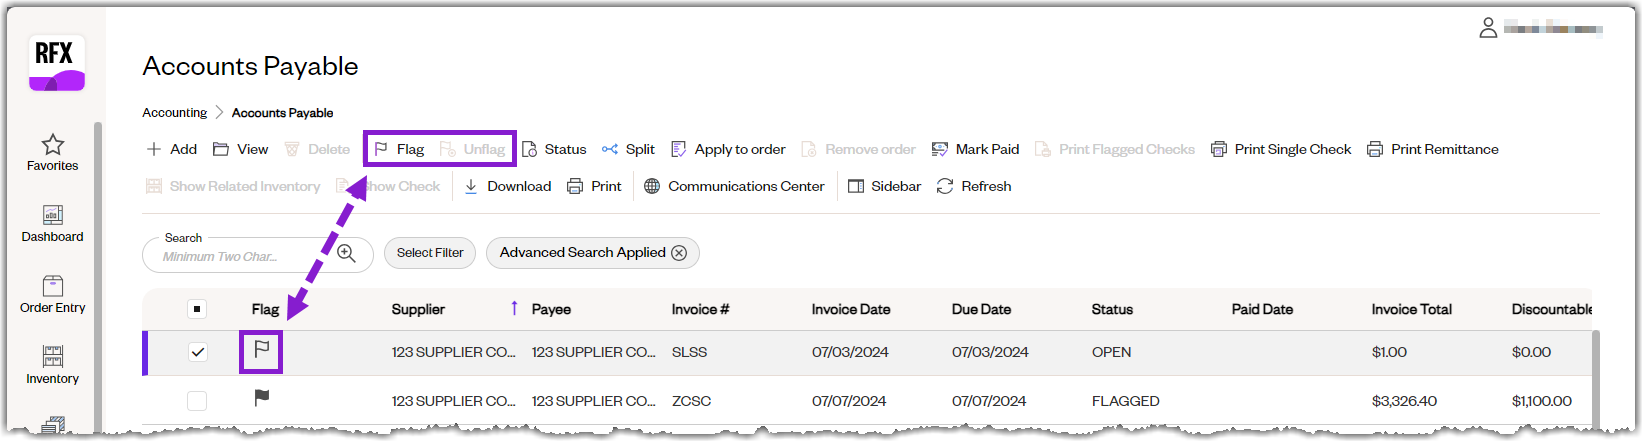This screenshot has width=1643, height=442.
Task: Click the table vertical scrollbar
Action: pyautogui.click(x=1595, y=380)
